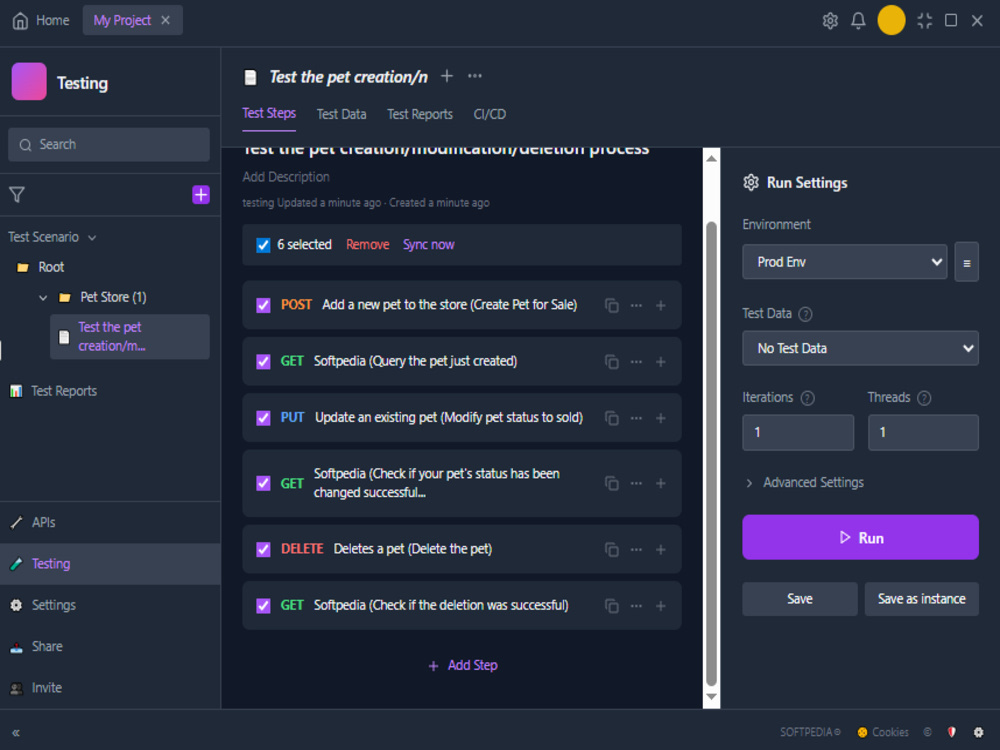
Task: Add a step after the deletion check GET step
Action: [661, 605]
